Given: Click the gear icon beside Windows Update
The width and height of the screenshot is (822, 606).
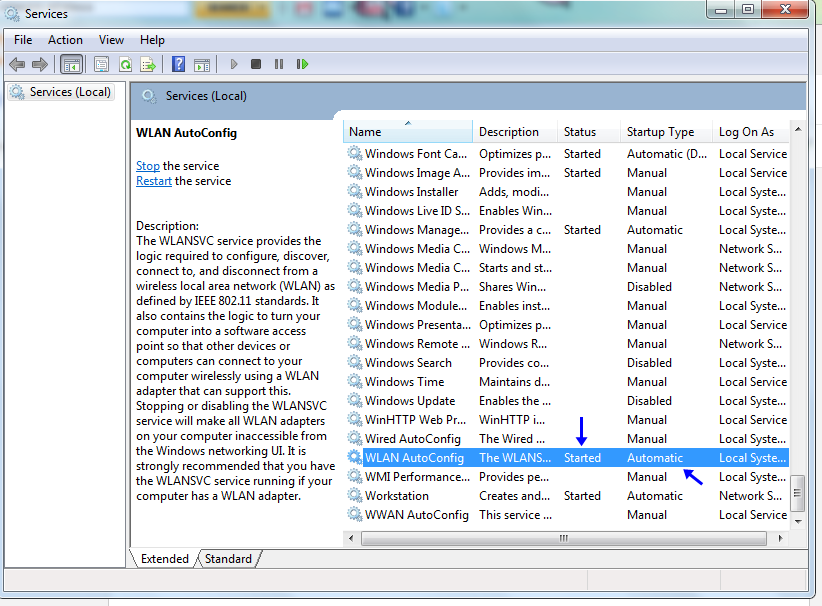Looking at the screenshot, I should 355,401.
